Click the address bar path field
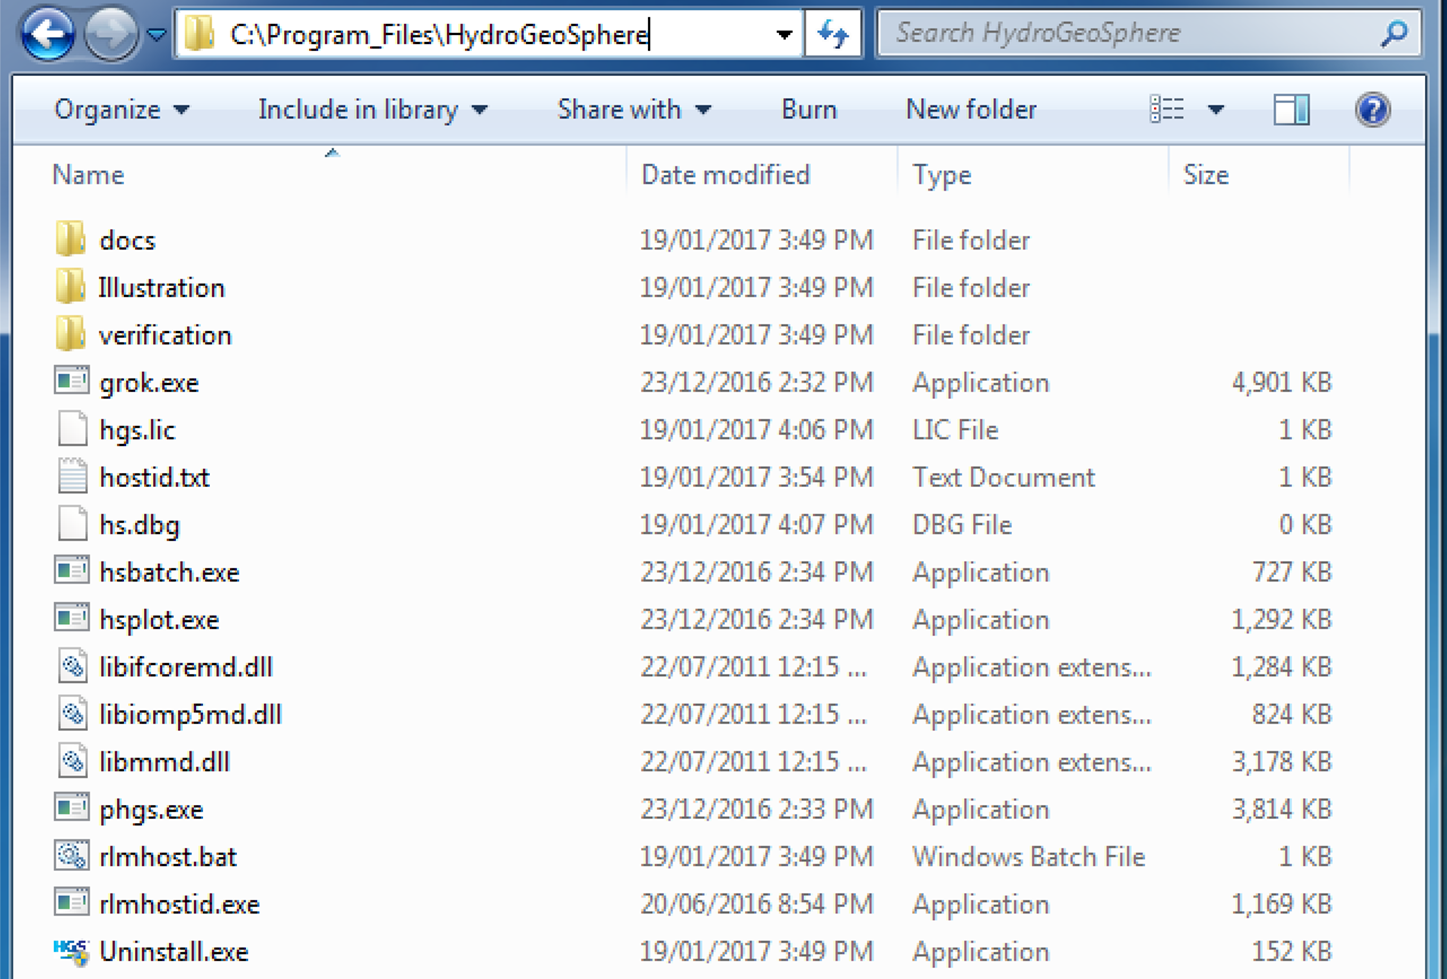 pyautogui.click(x=488, y=35)
